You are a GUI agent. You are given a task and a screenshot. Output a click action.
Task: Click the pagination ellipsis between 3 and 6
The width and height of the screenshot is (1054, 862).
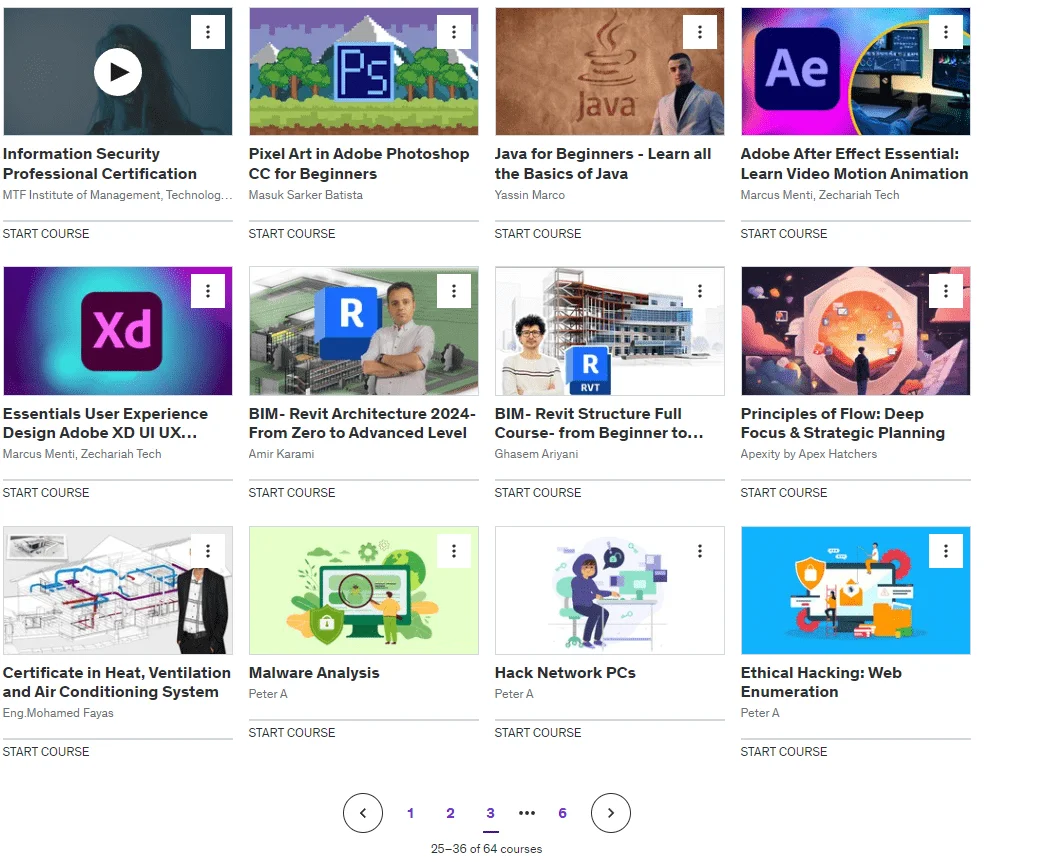527,813
